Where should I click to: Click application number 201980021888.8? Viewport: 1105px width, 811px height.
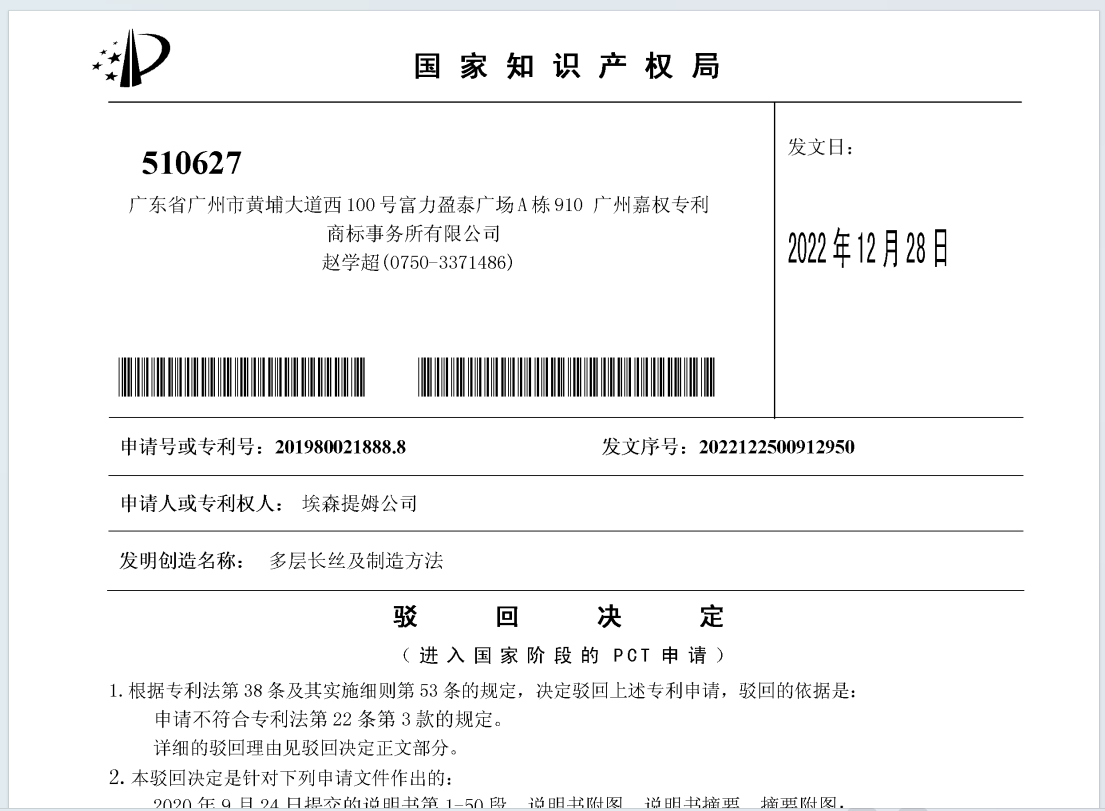pos(340,447)
